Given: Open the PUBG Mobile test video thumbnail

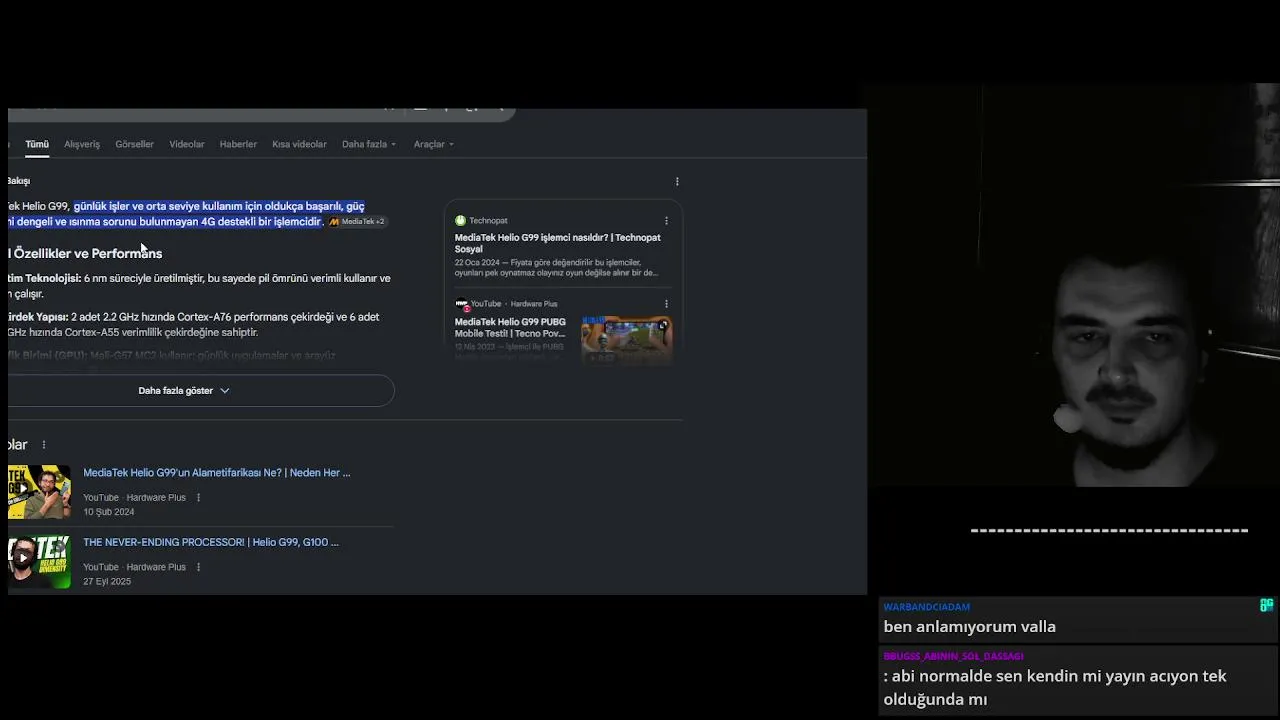Looking at the screenshot, I should pos(627,340).
